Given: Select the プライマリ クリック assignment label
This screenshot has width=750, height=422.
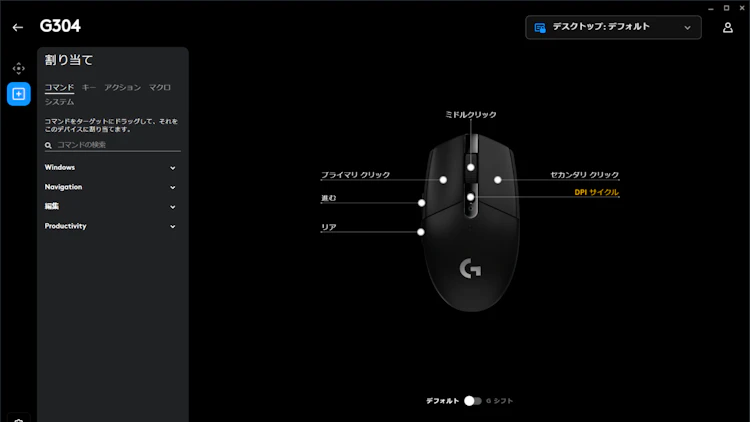Looking at the screenshot, I should (x=355, y=175).
